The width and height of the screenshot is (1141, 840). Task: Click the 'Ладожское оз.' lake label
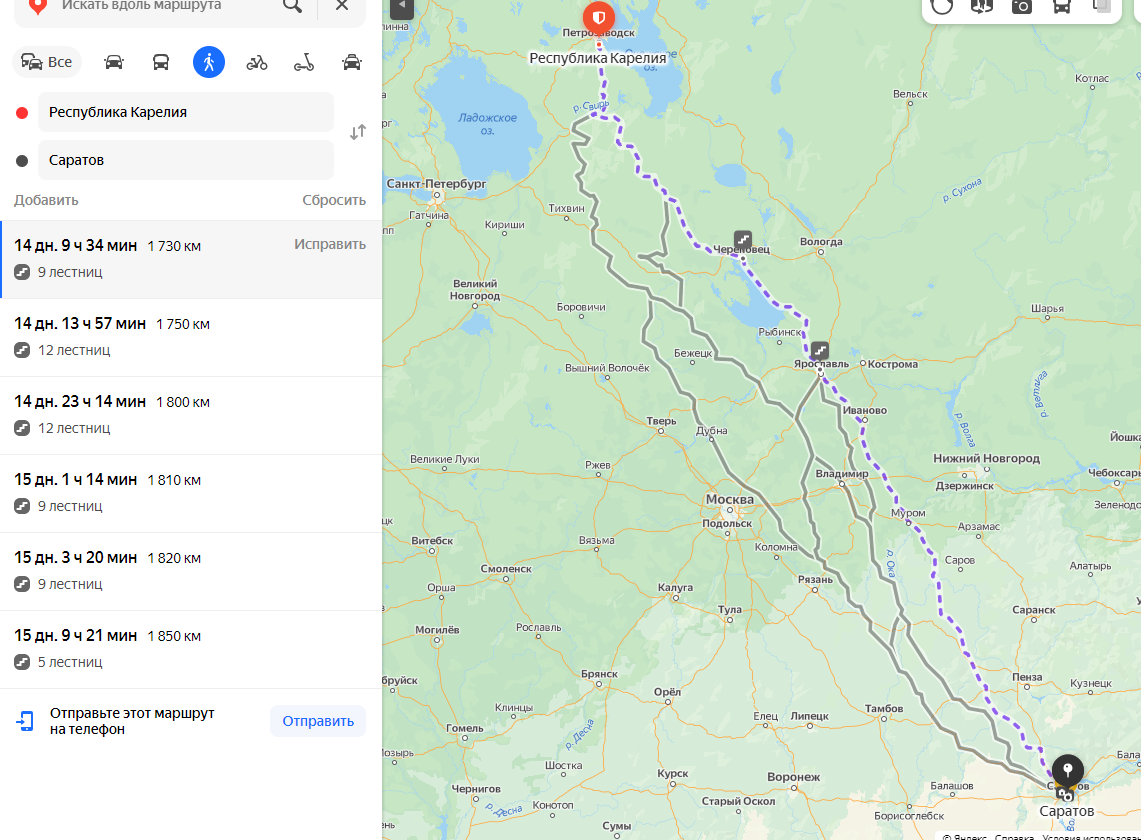488,124
